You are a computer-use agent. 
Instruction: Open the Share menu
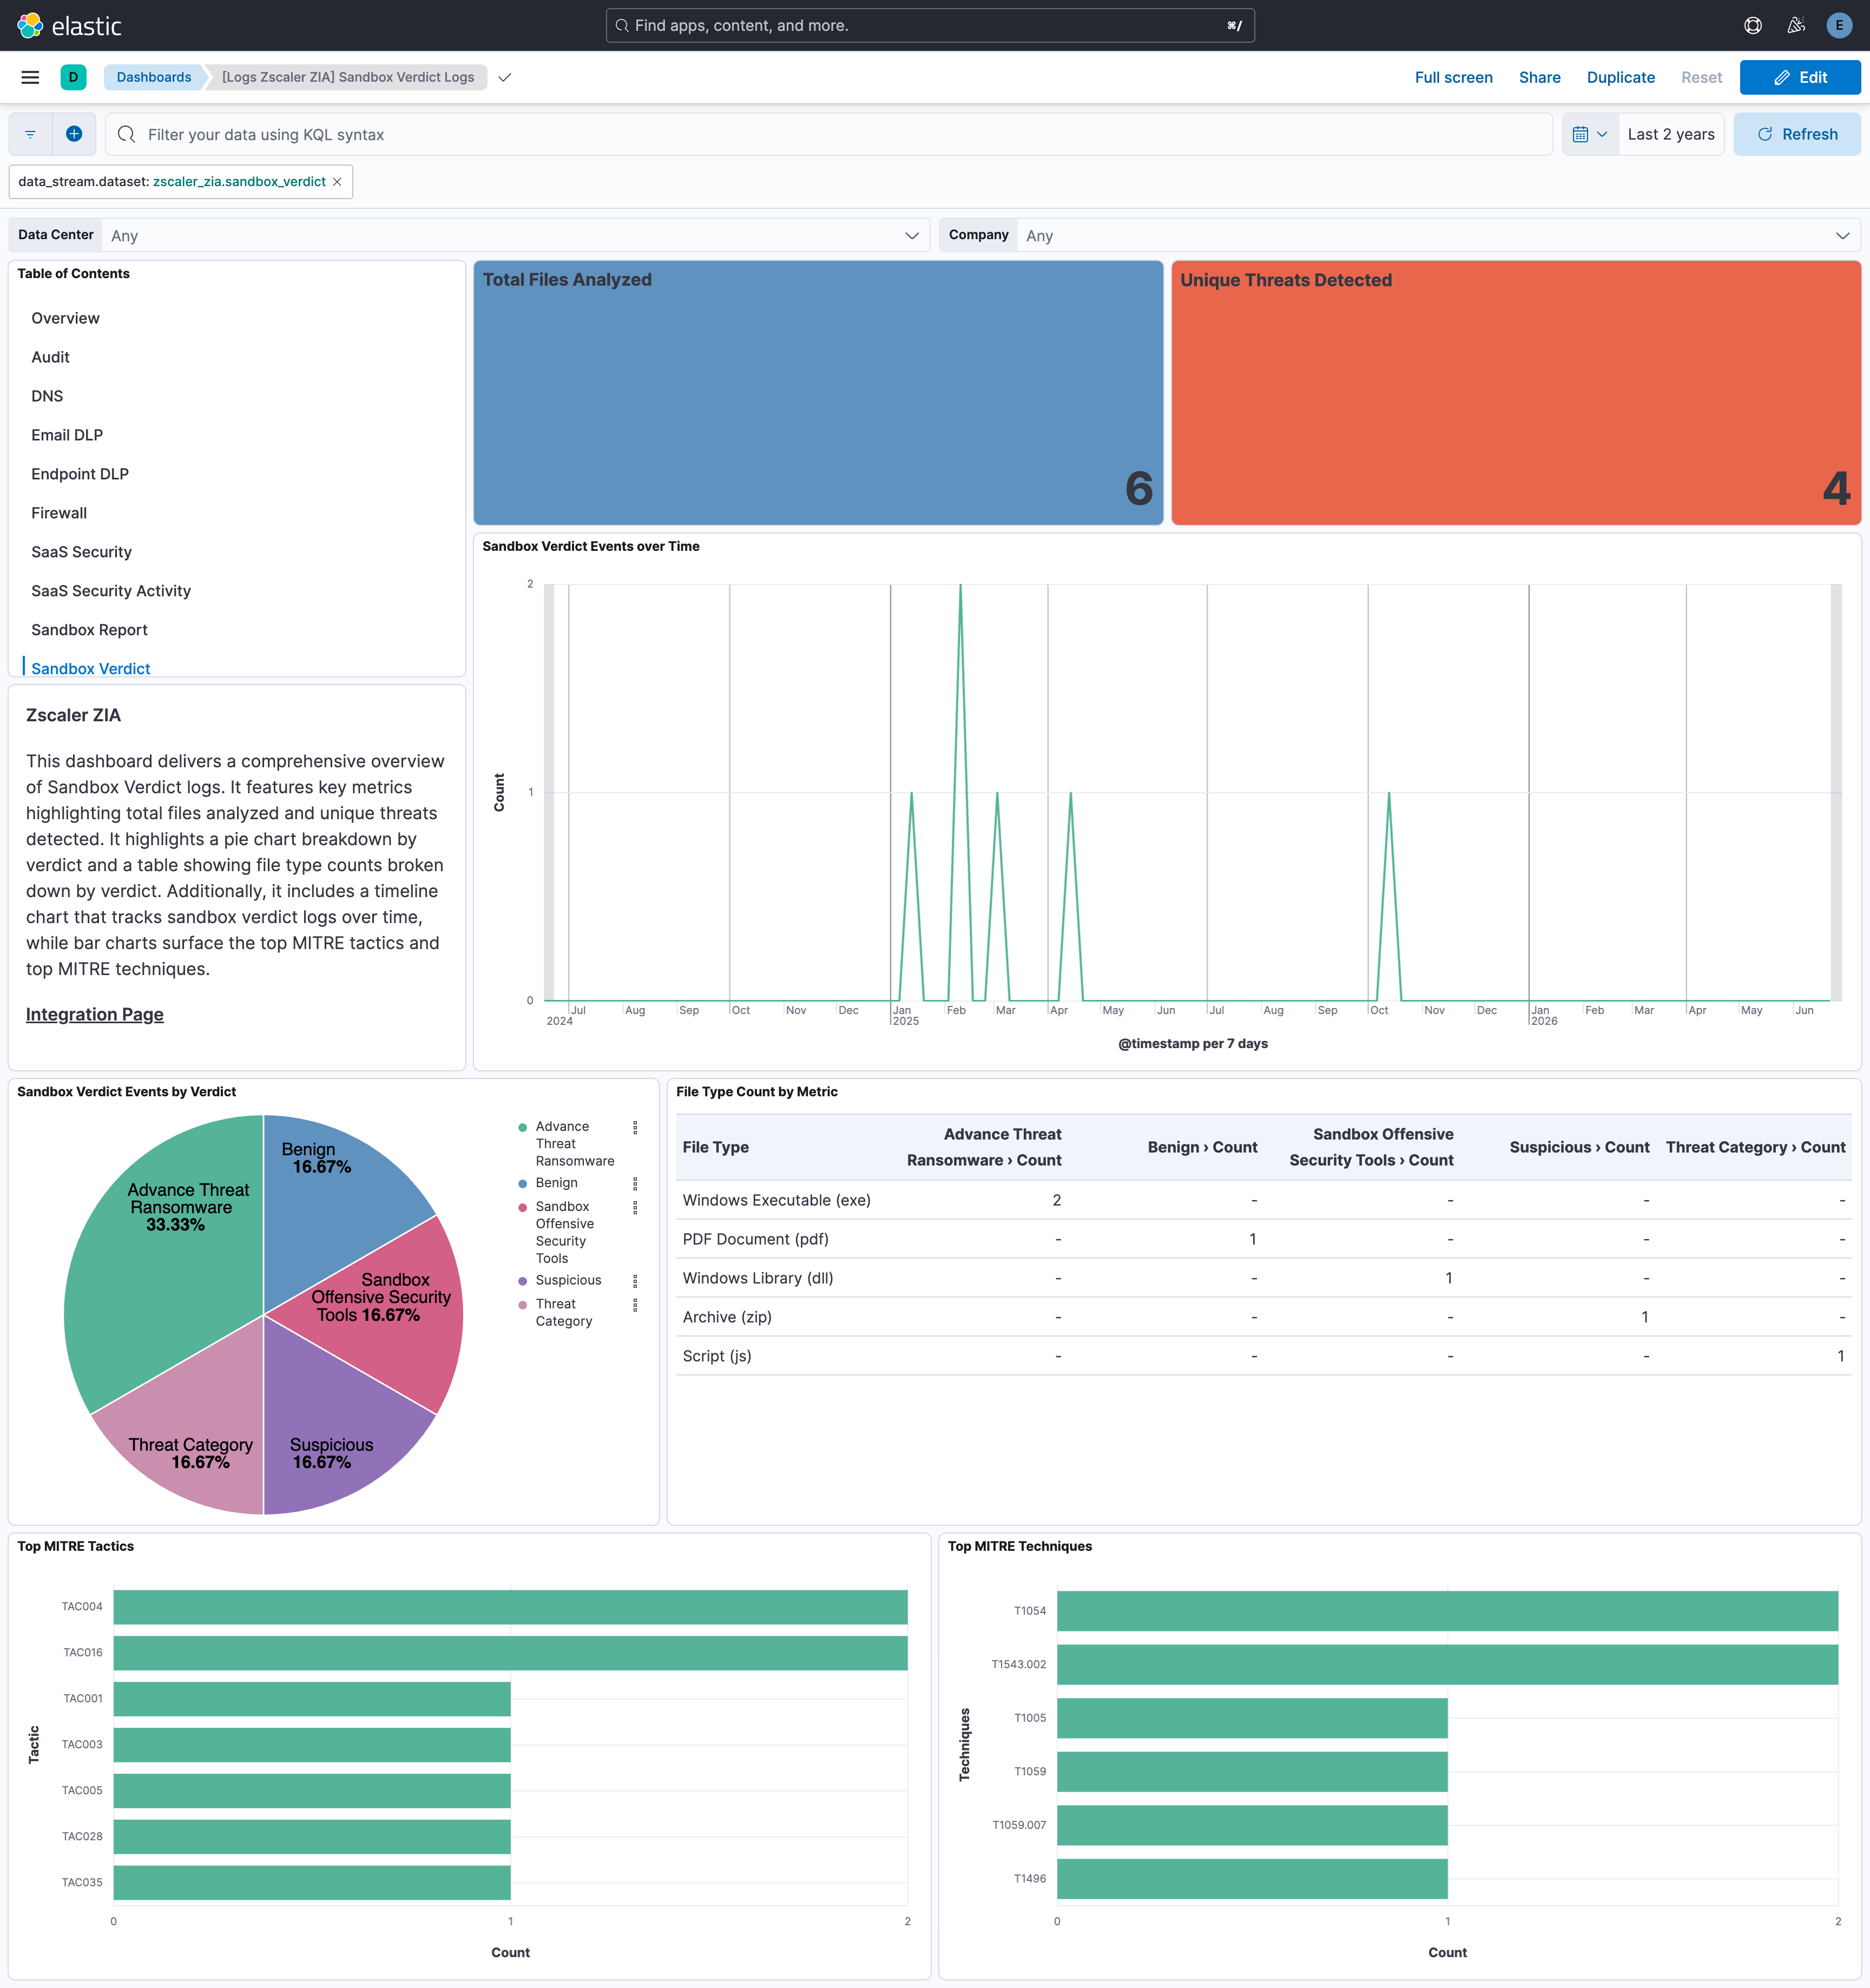click(1539, 77)
